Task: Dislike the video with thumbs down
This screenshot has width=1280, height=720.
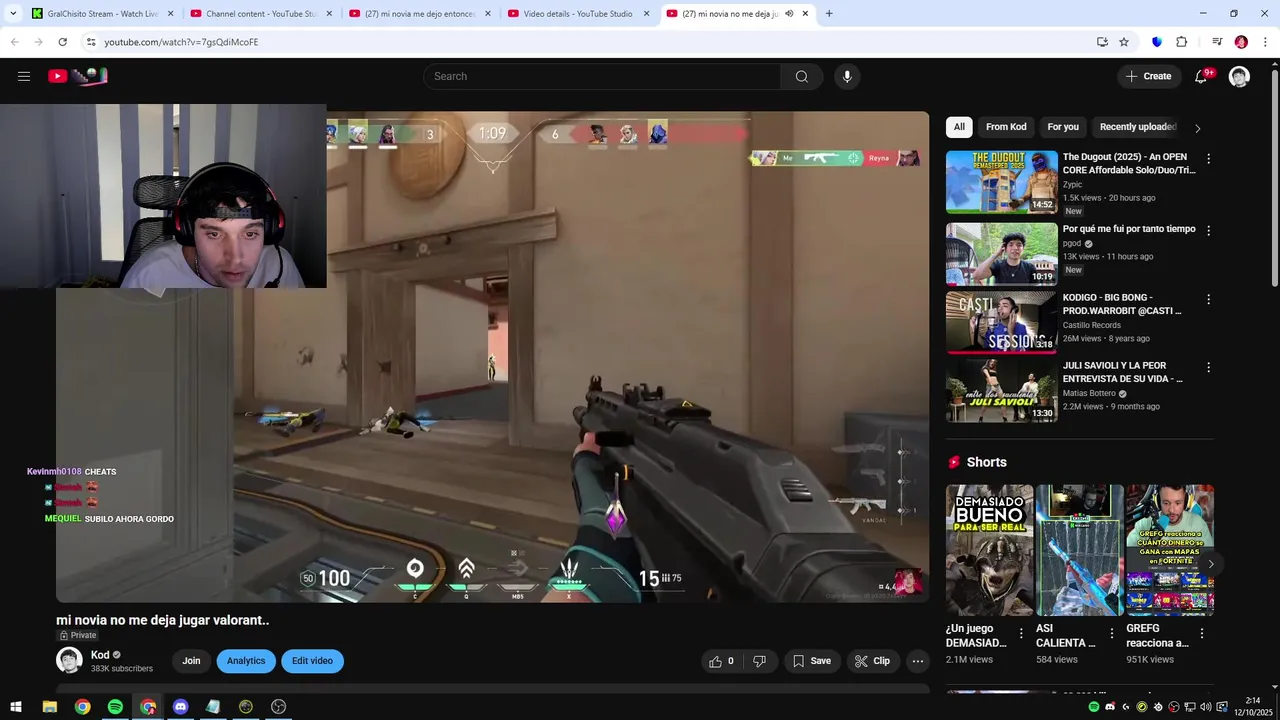Action: click(759, 661)
